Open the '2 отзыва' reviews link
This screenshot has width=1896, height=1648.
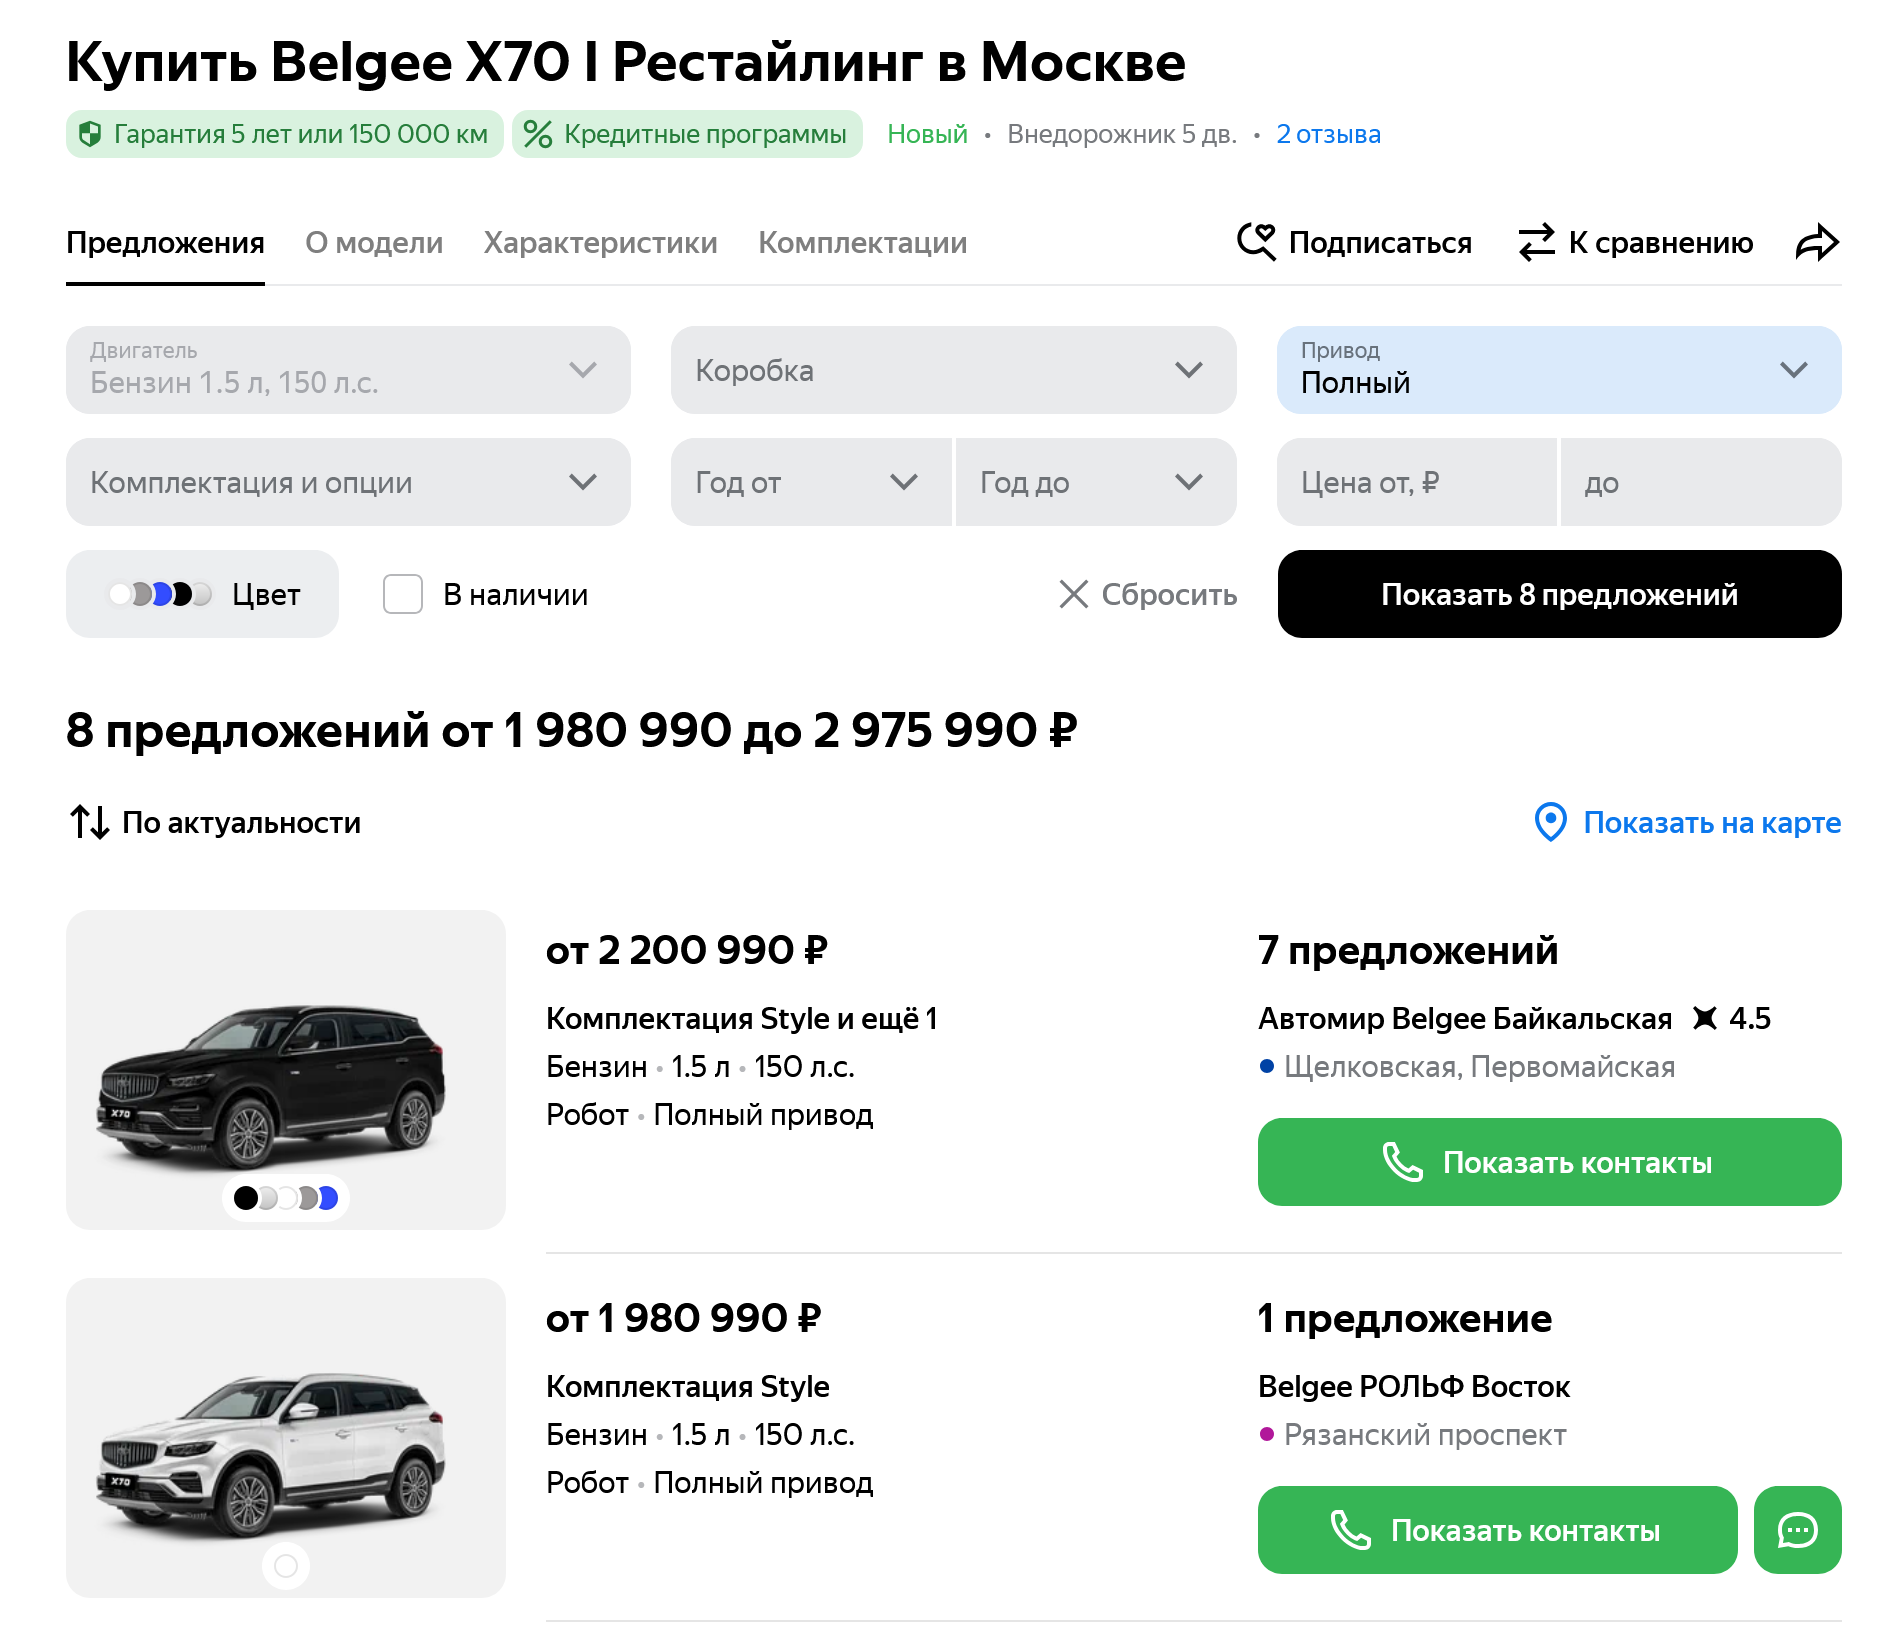point(1328,134)
